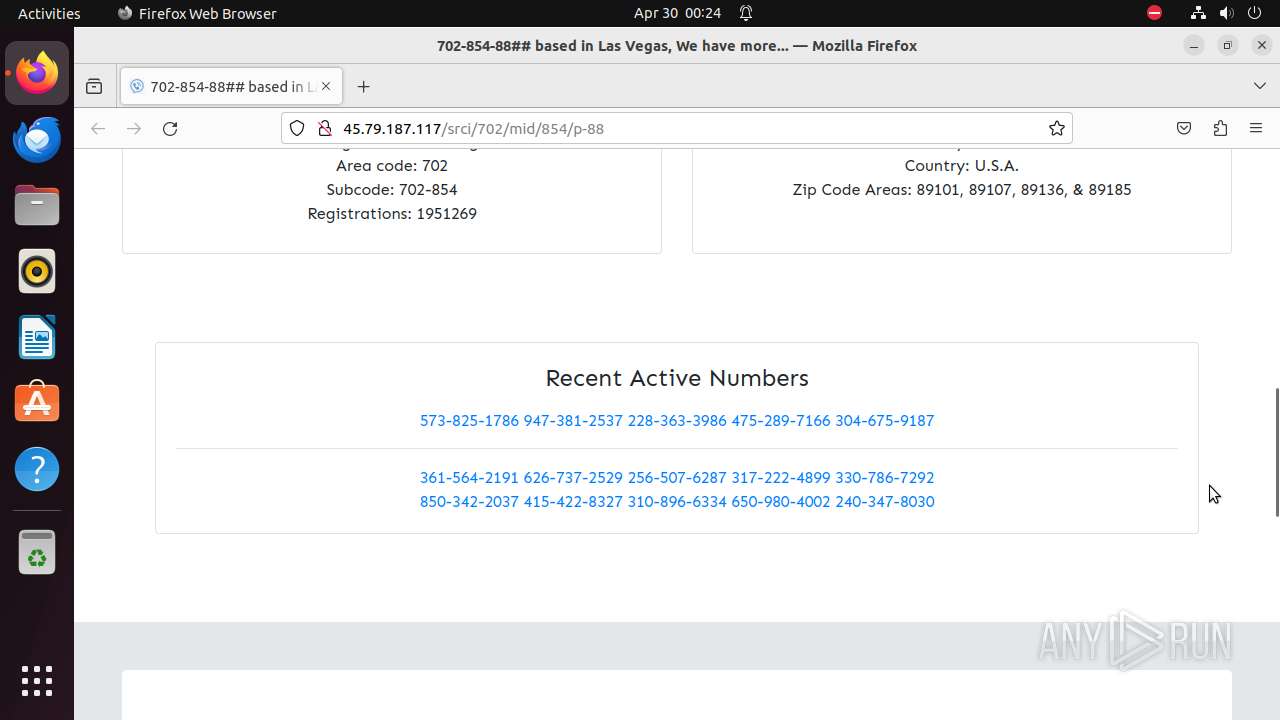Image resolution: width=1280 pixels, height=720 pixels.
Task: Open the Extensions panel
Action: [1220, 128]
